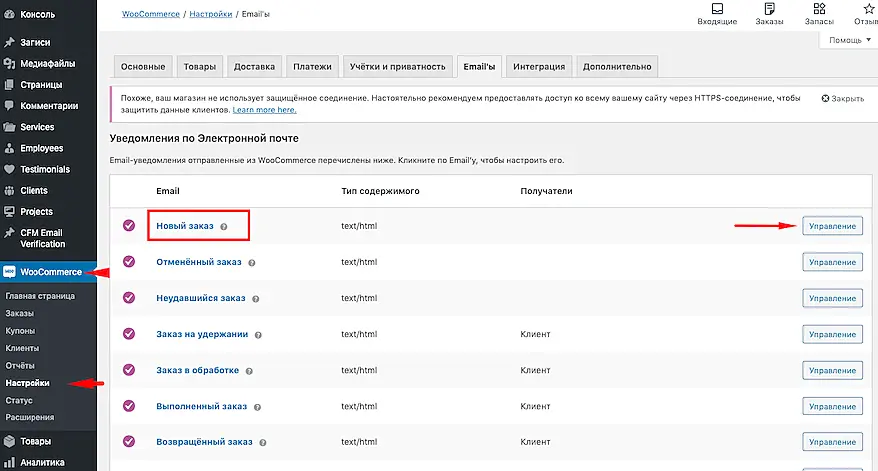Toggle enabled status for Выполненный заказ email
878x471 pixels.
(x=129, y=406)
